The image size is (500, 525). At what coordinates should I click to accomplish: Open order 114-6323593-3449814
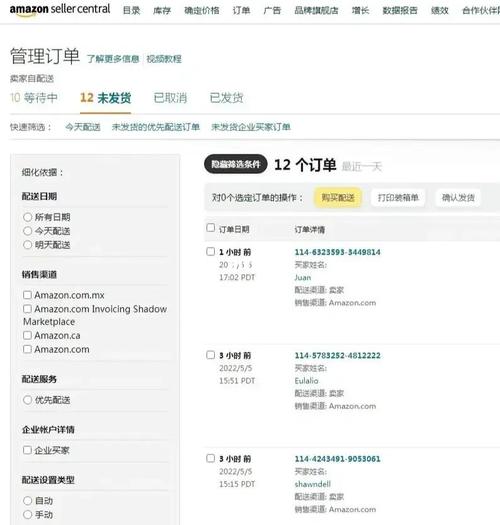point(338,252)
